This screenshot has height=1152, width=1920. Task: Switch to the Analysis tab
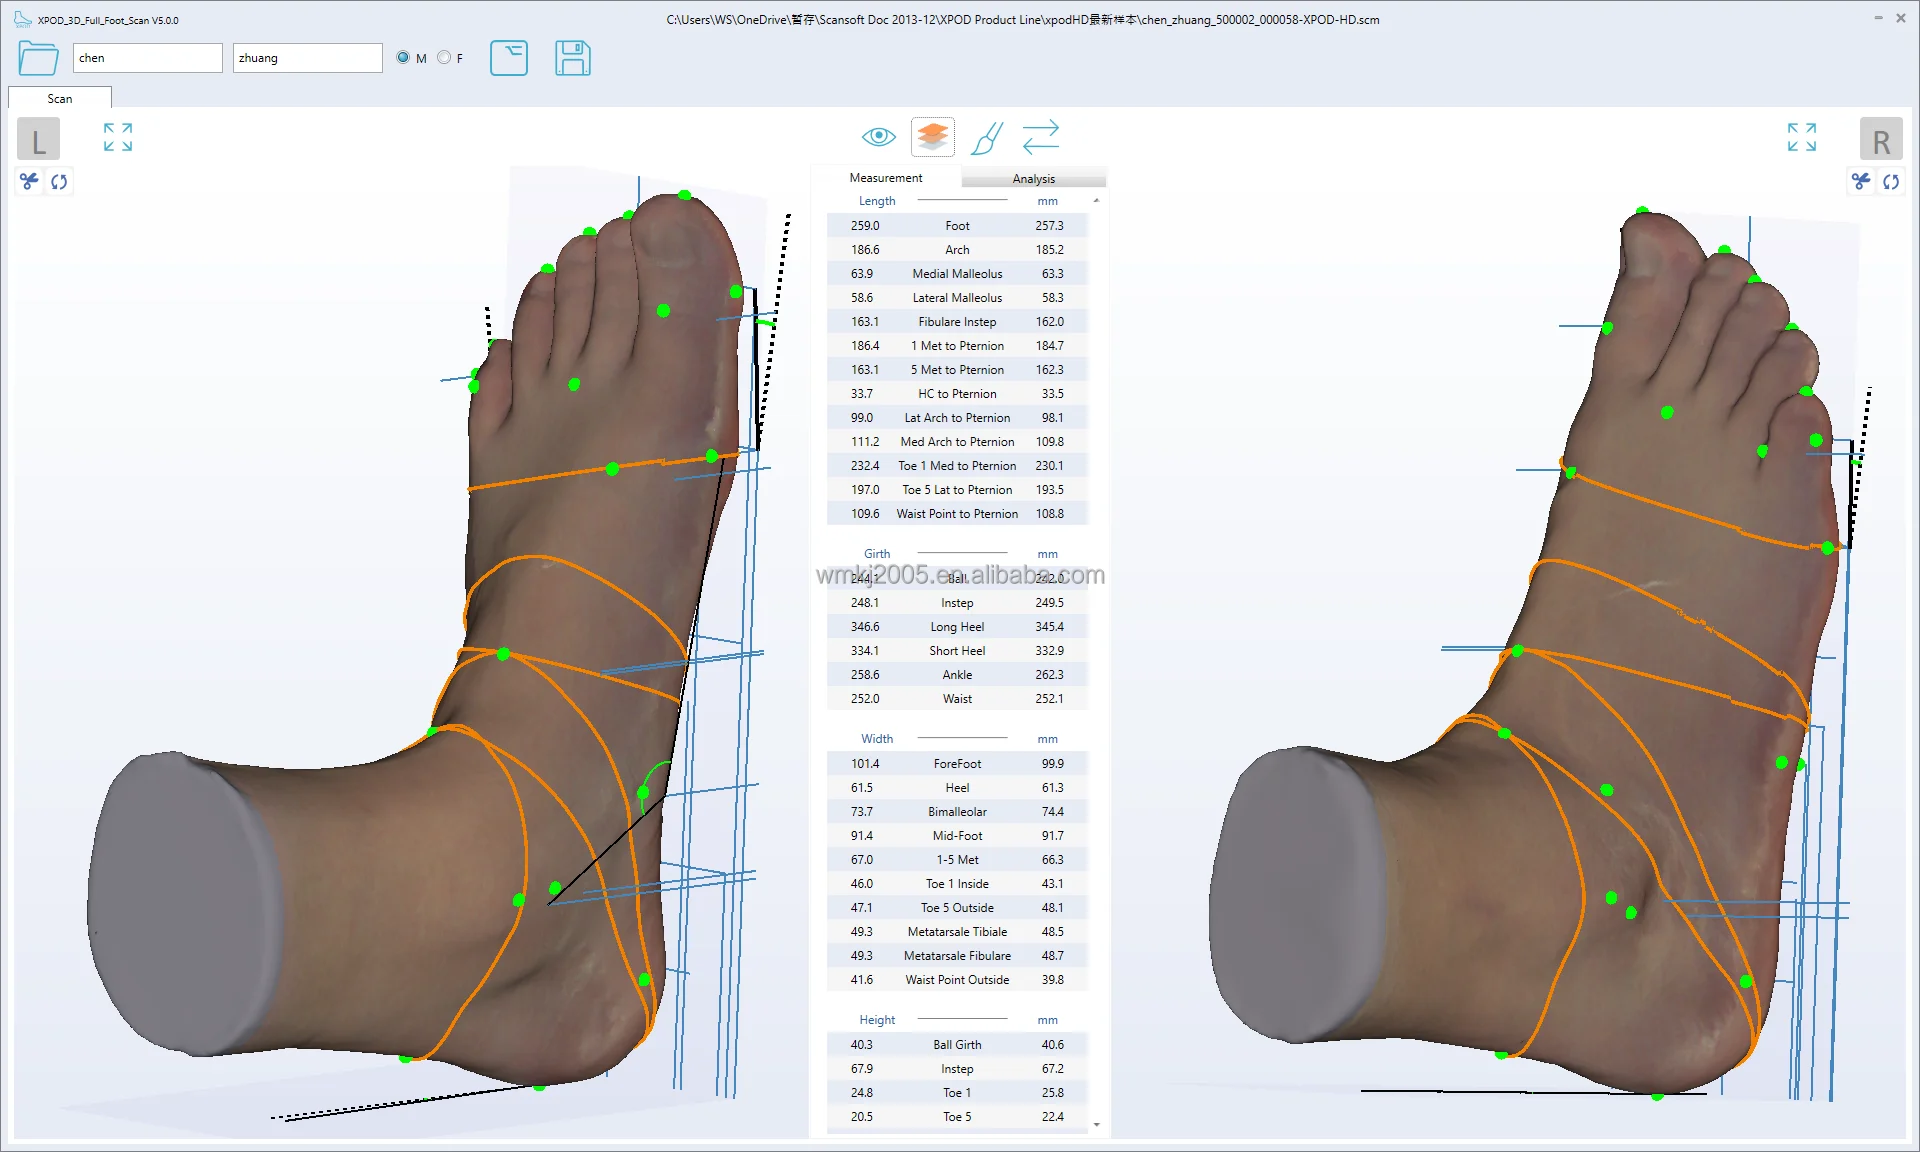[1034, 178]
